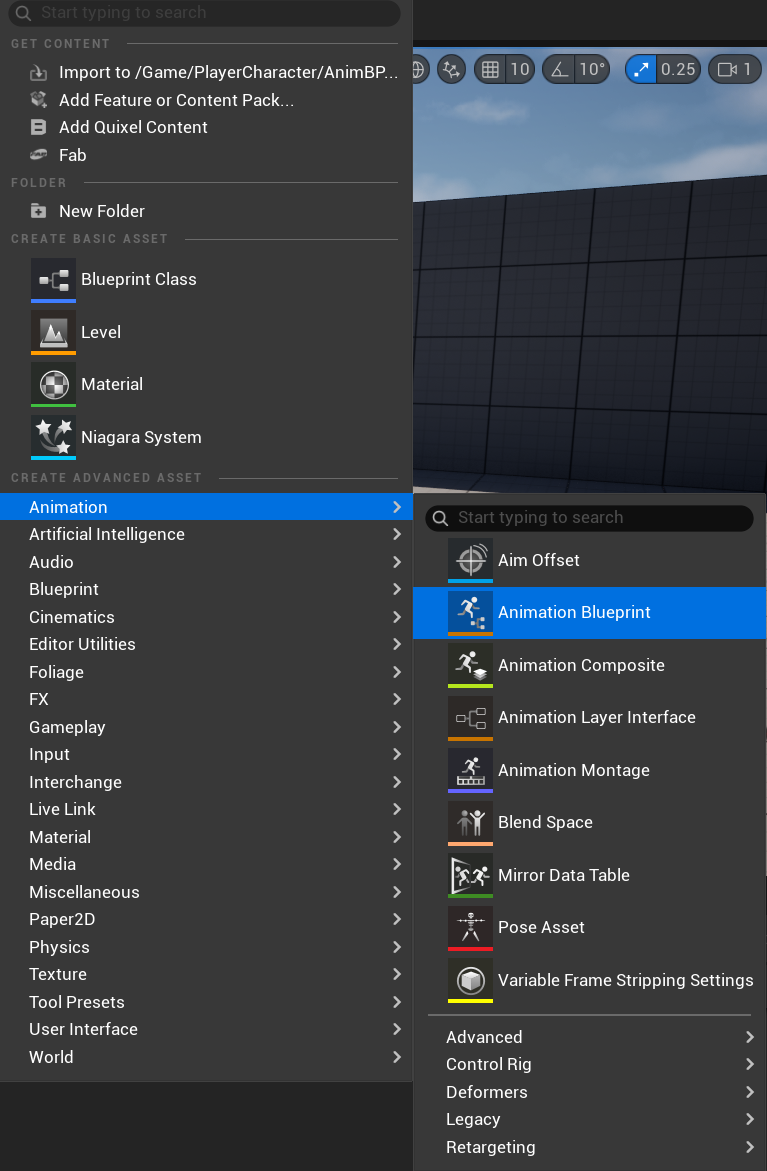Open the Live Link category
Viewport: 767px width, 1171px height.
point(206,810)
